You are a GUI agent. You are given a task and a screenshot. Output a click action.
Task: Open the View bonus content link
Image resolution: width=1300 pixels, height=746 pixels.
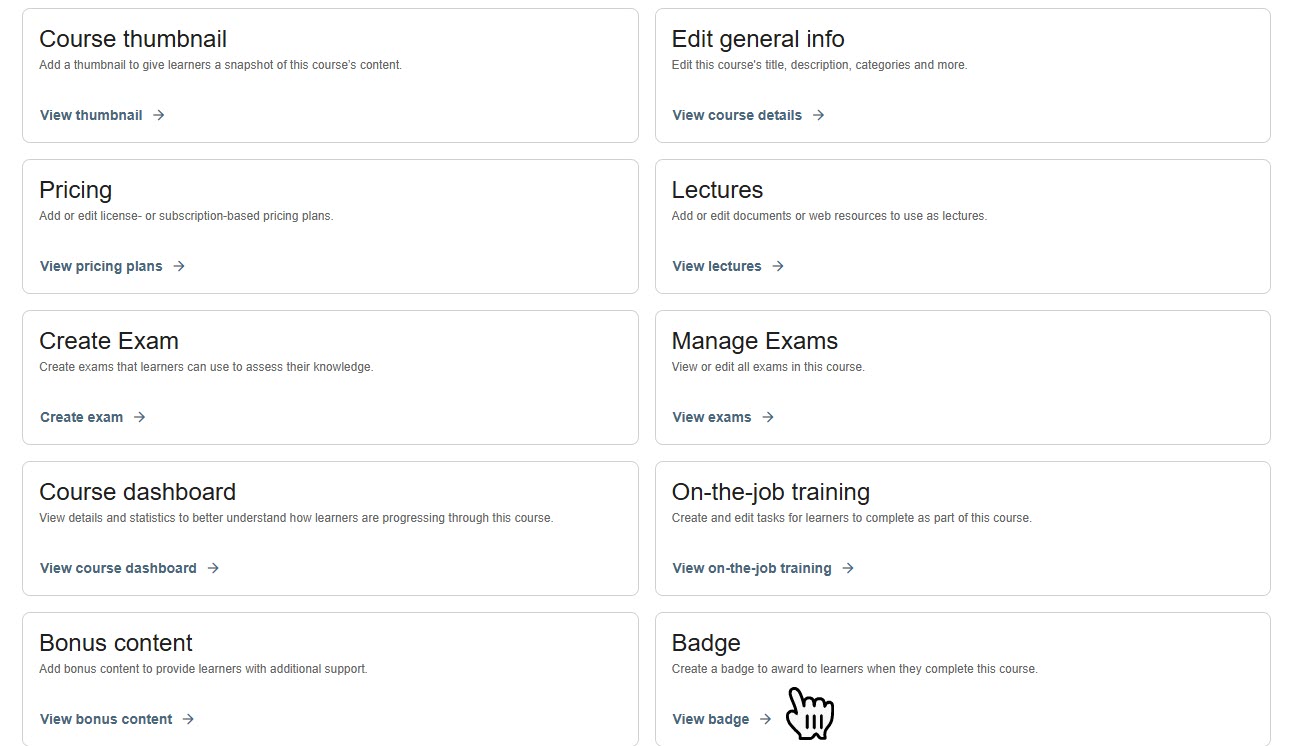106,719
